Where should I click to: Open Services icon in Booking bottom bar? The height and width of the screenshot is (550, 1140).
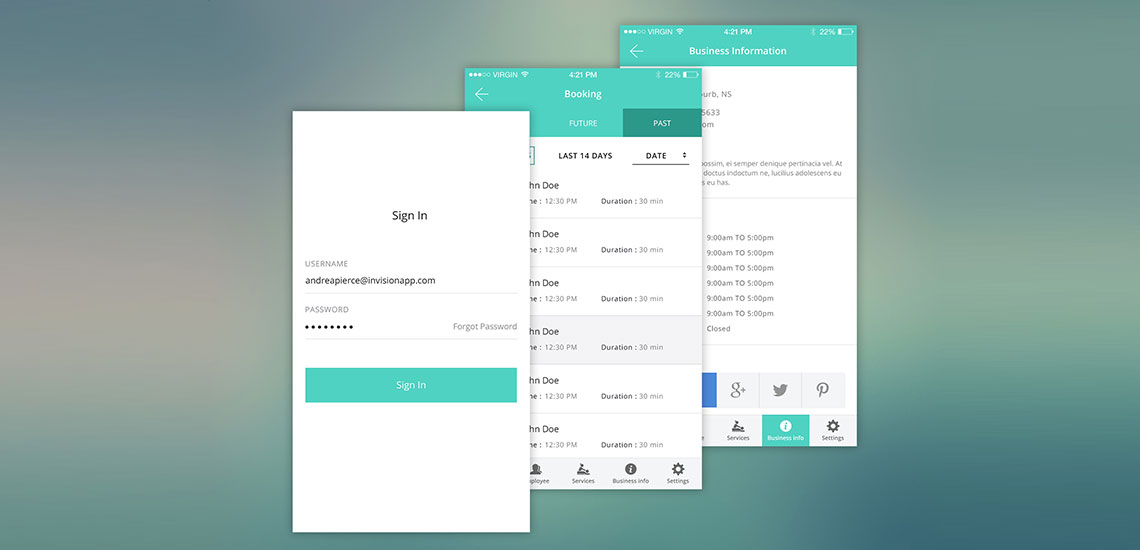click(x=583, y=473)
